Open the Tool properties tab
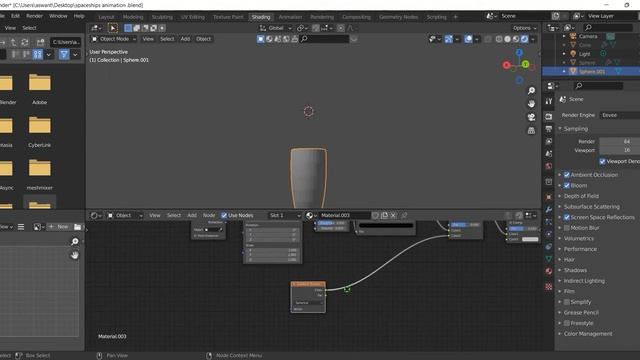 pos(549,101)
